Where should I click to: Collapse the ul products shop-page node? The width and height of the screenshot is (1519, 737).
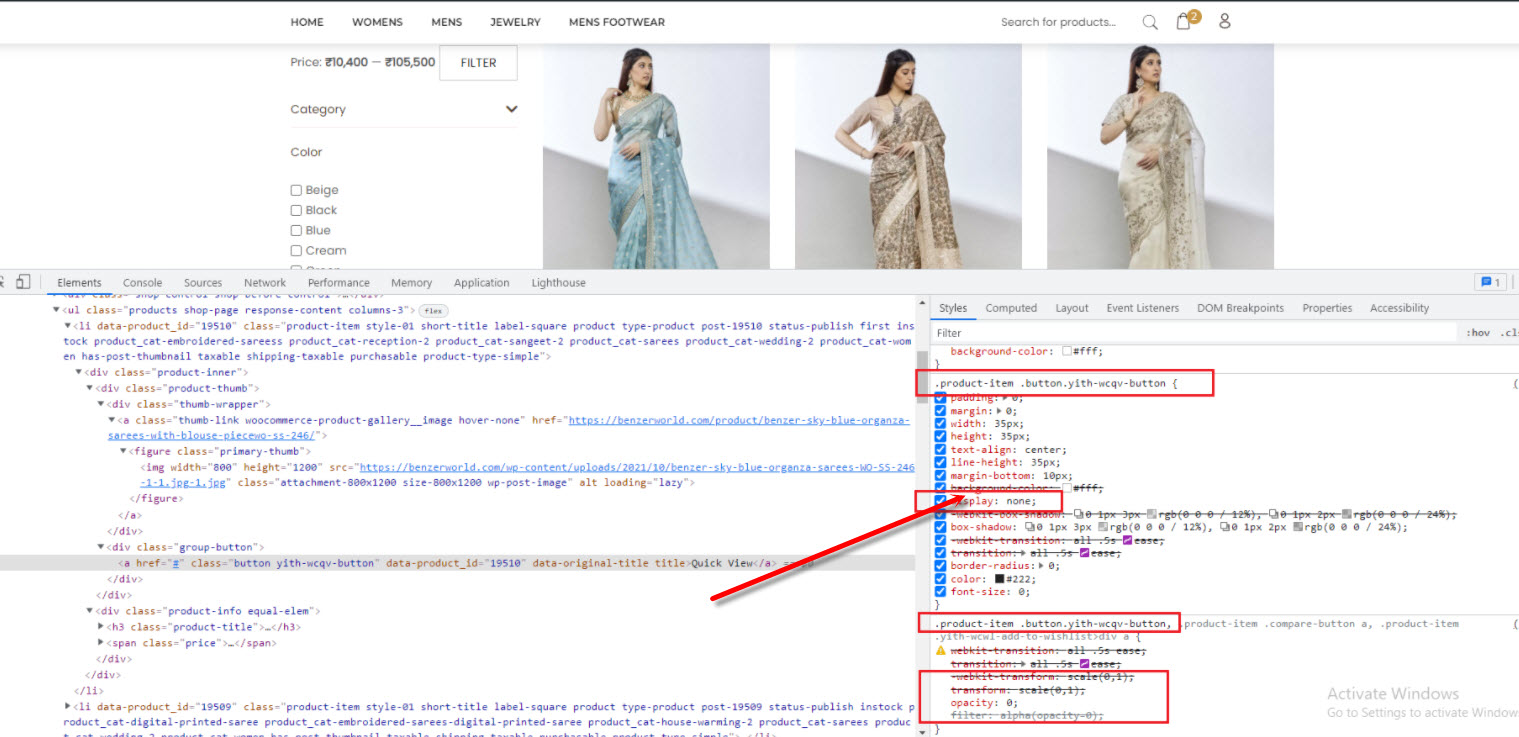[x=56, y=310]
